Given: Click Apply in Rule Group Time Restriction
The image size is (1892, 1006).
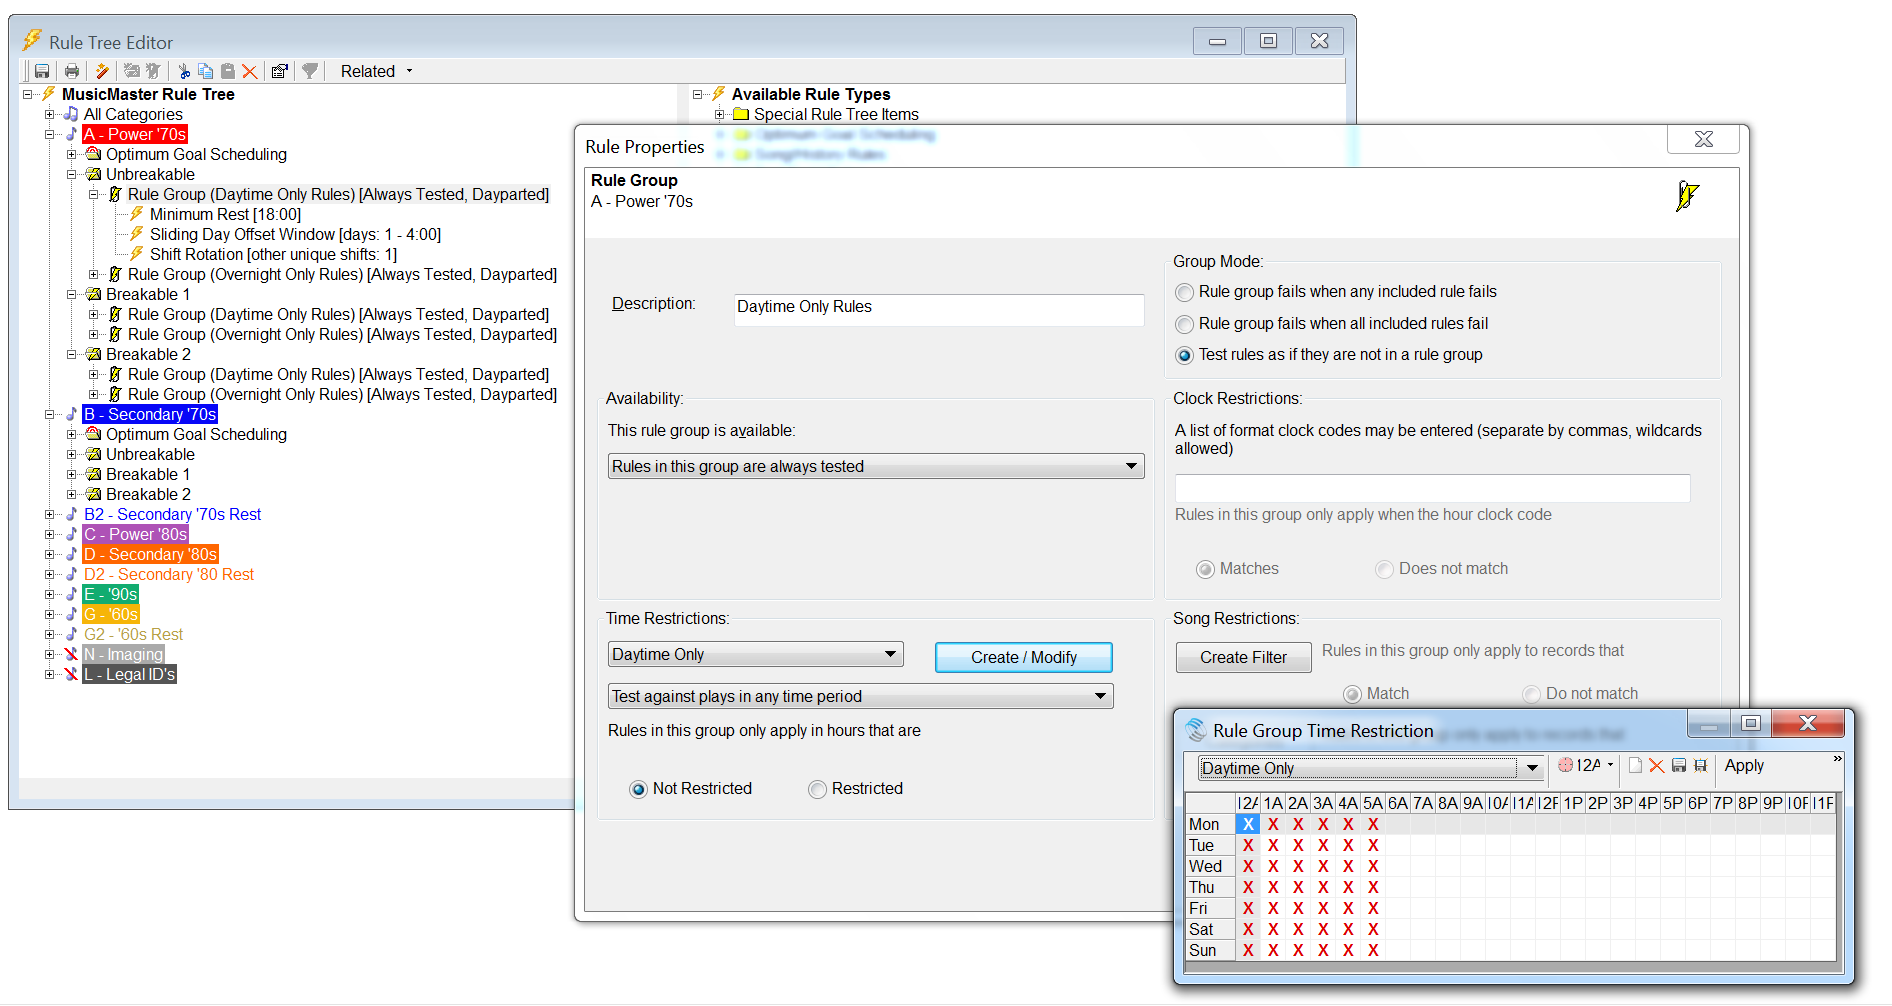Looking at the screenshot, I should [1744, 766].
